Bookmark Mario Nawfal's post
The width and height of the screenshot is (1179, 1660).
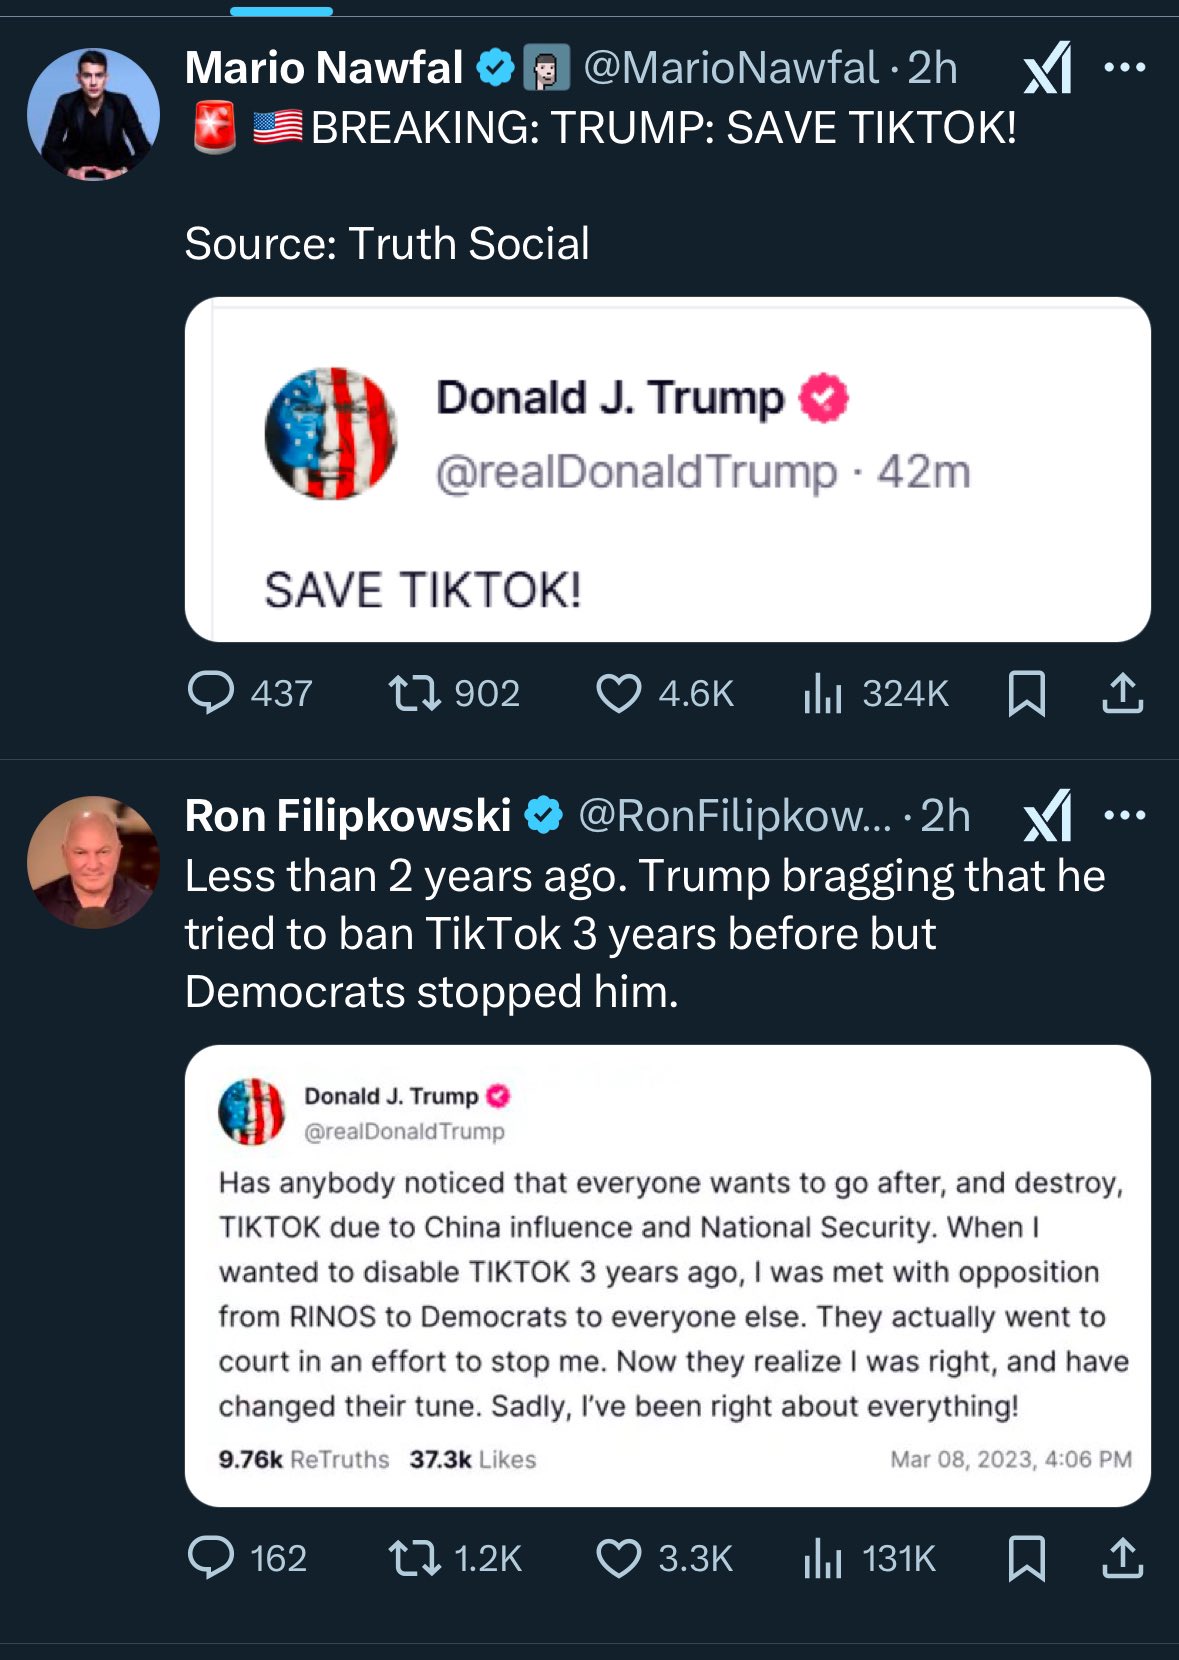[x=1026, y=693]
